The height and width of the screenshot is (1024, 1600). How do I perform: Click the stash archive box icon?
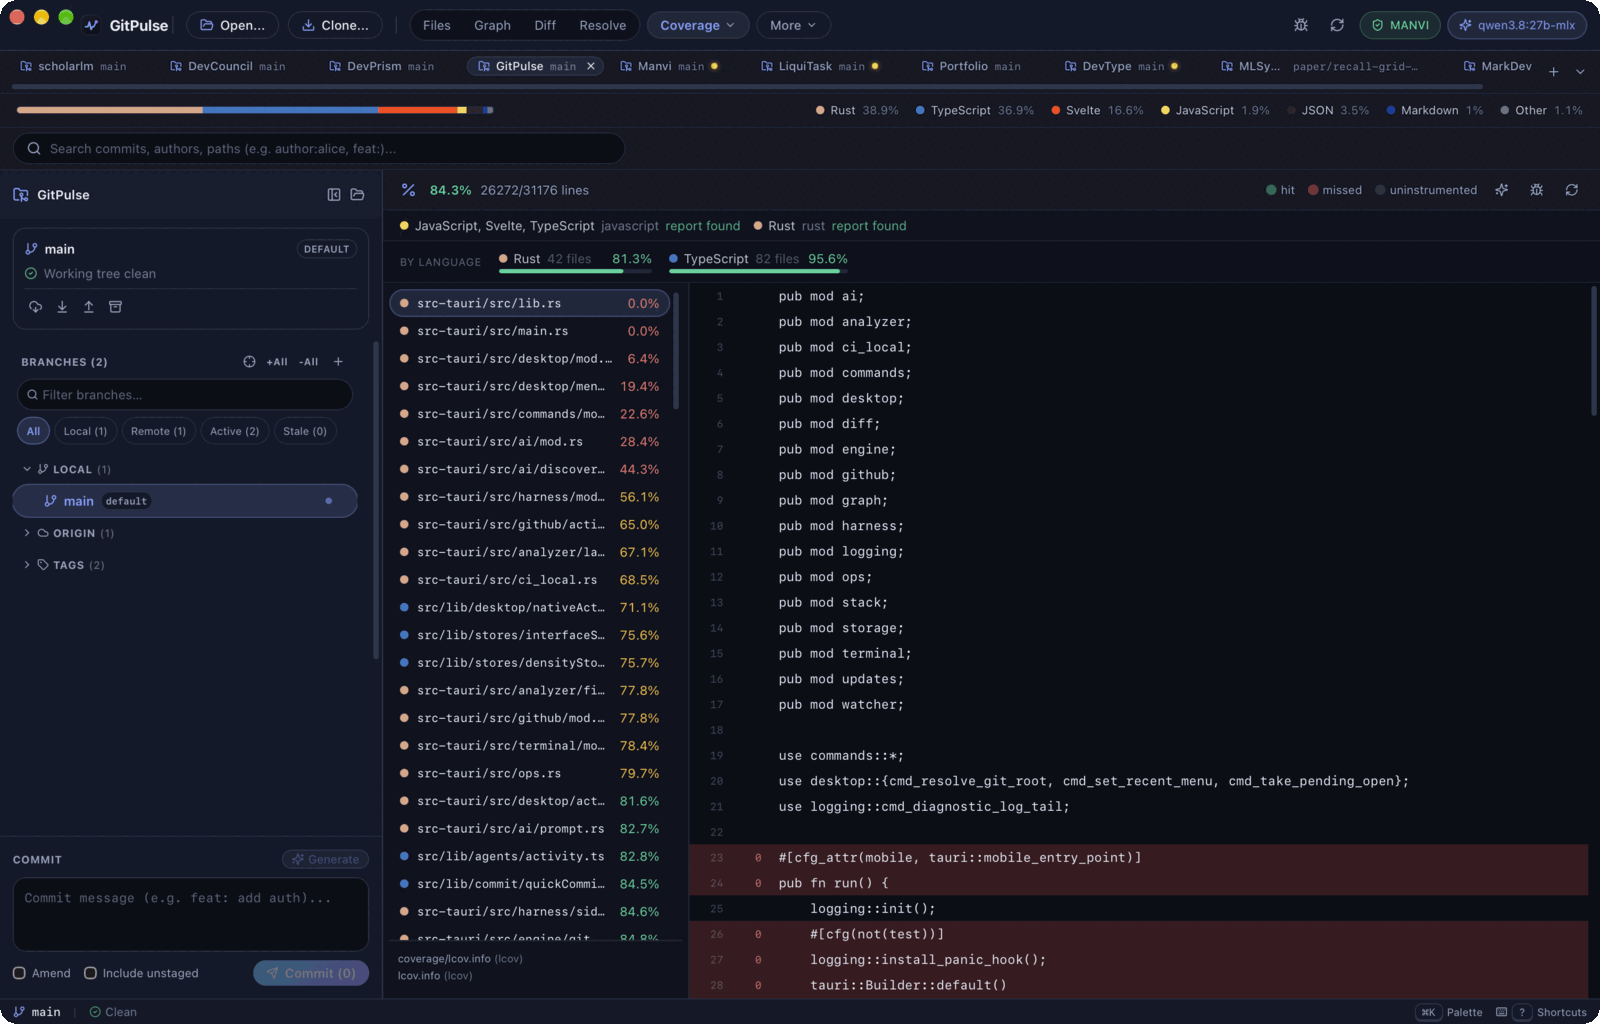(x=115, y=307)
